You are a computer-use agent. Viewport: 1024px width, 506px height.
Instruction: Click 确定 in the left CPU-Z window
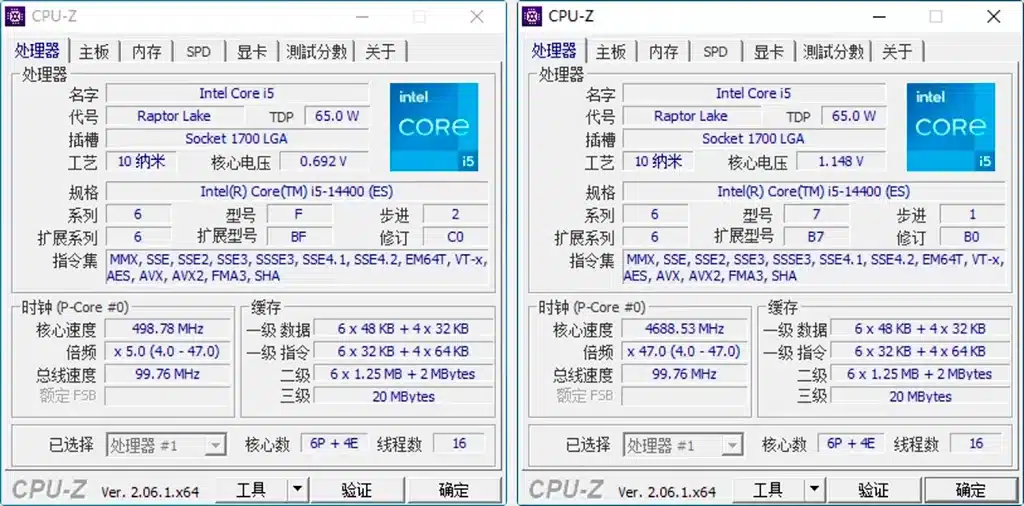pyautogui.click(x=454, y=489)
